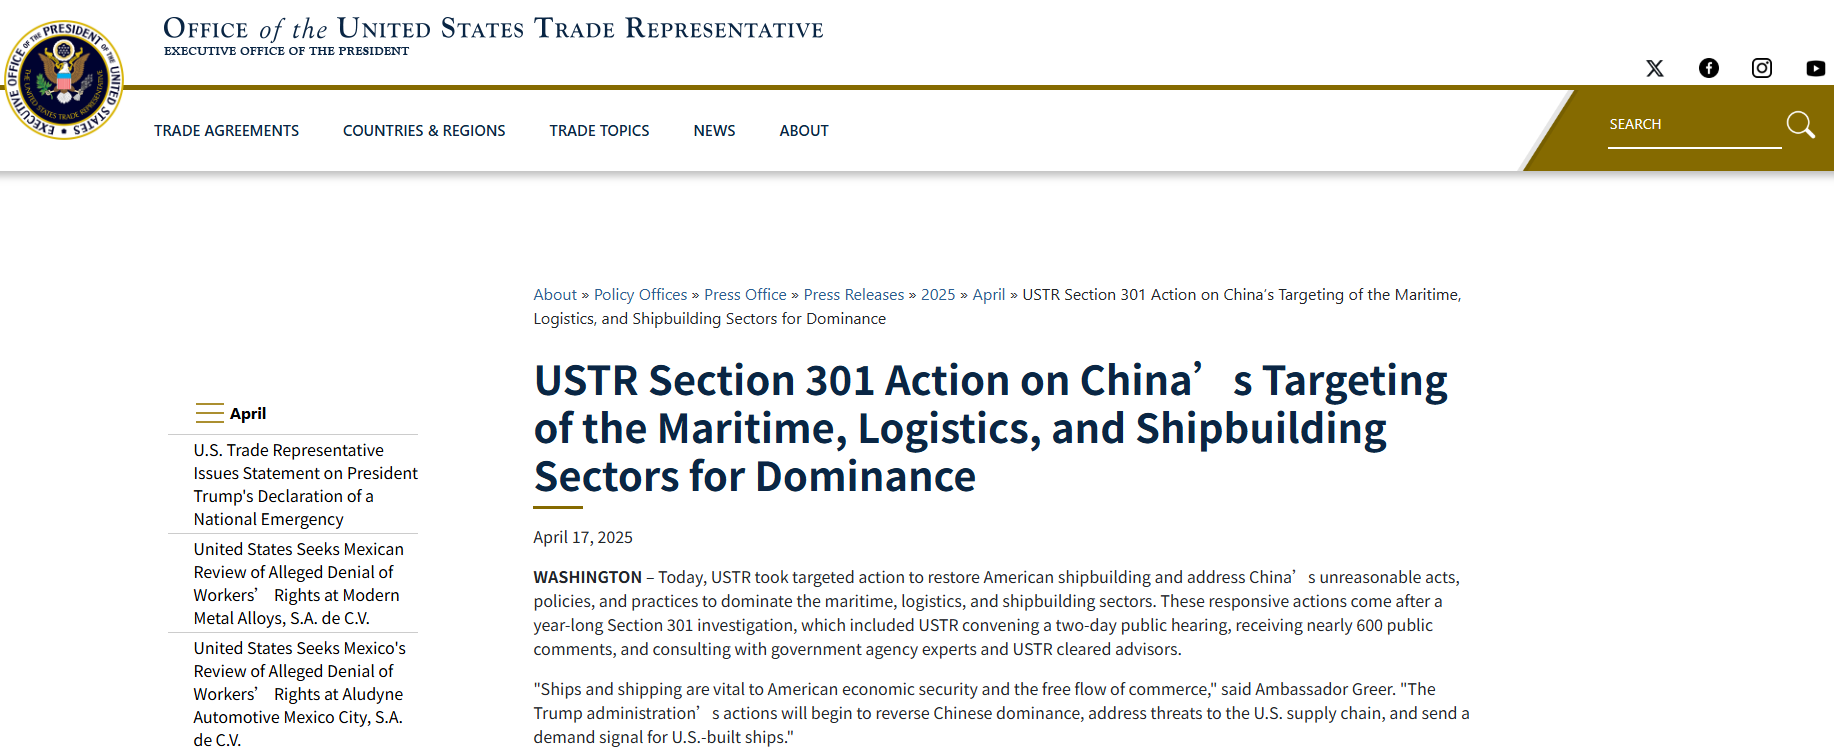The width and height of the screenshot is (1834, 754).
Task: Open the Instagram social icon
Action: tap(1762, 68)
